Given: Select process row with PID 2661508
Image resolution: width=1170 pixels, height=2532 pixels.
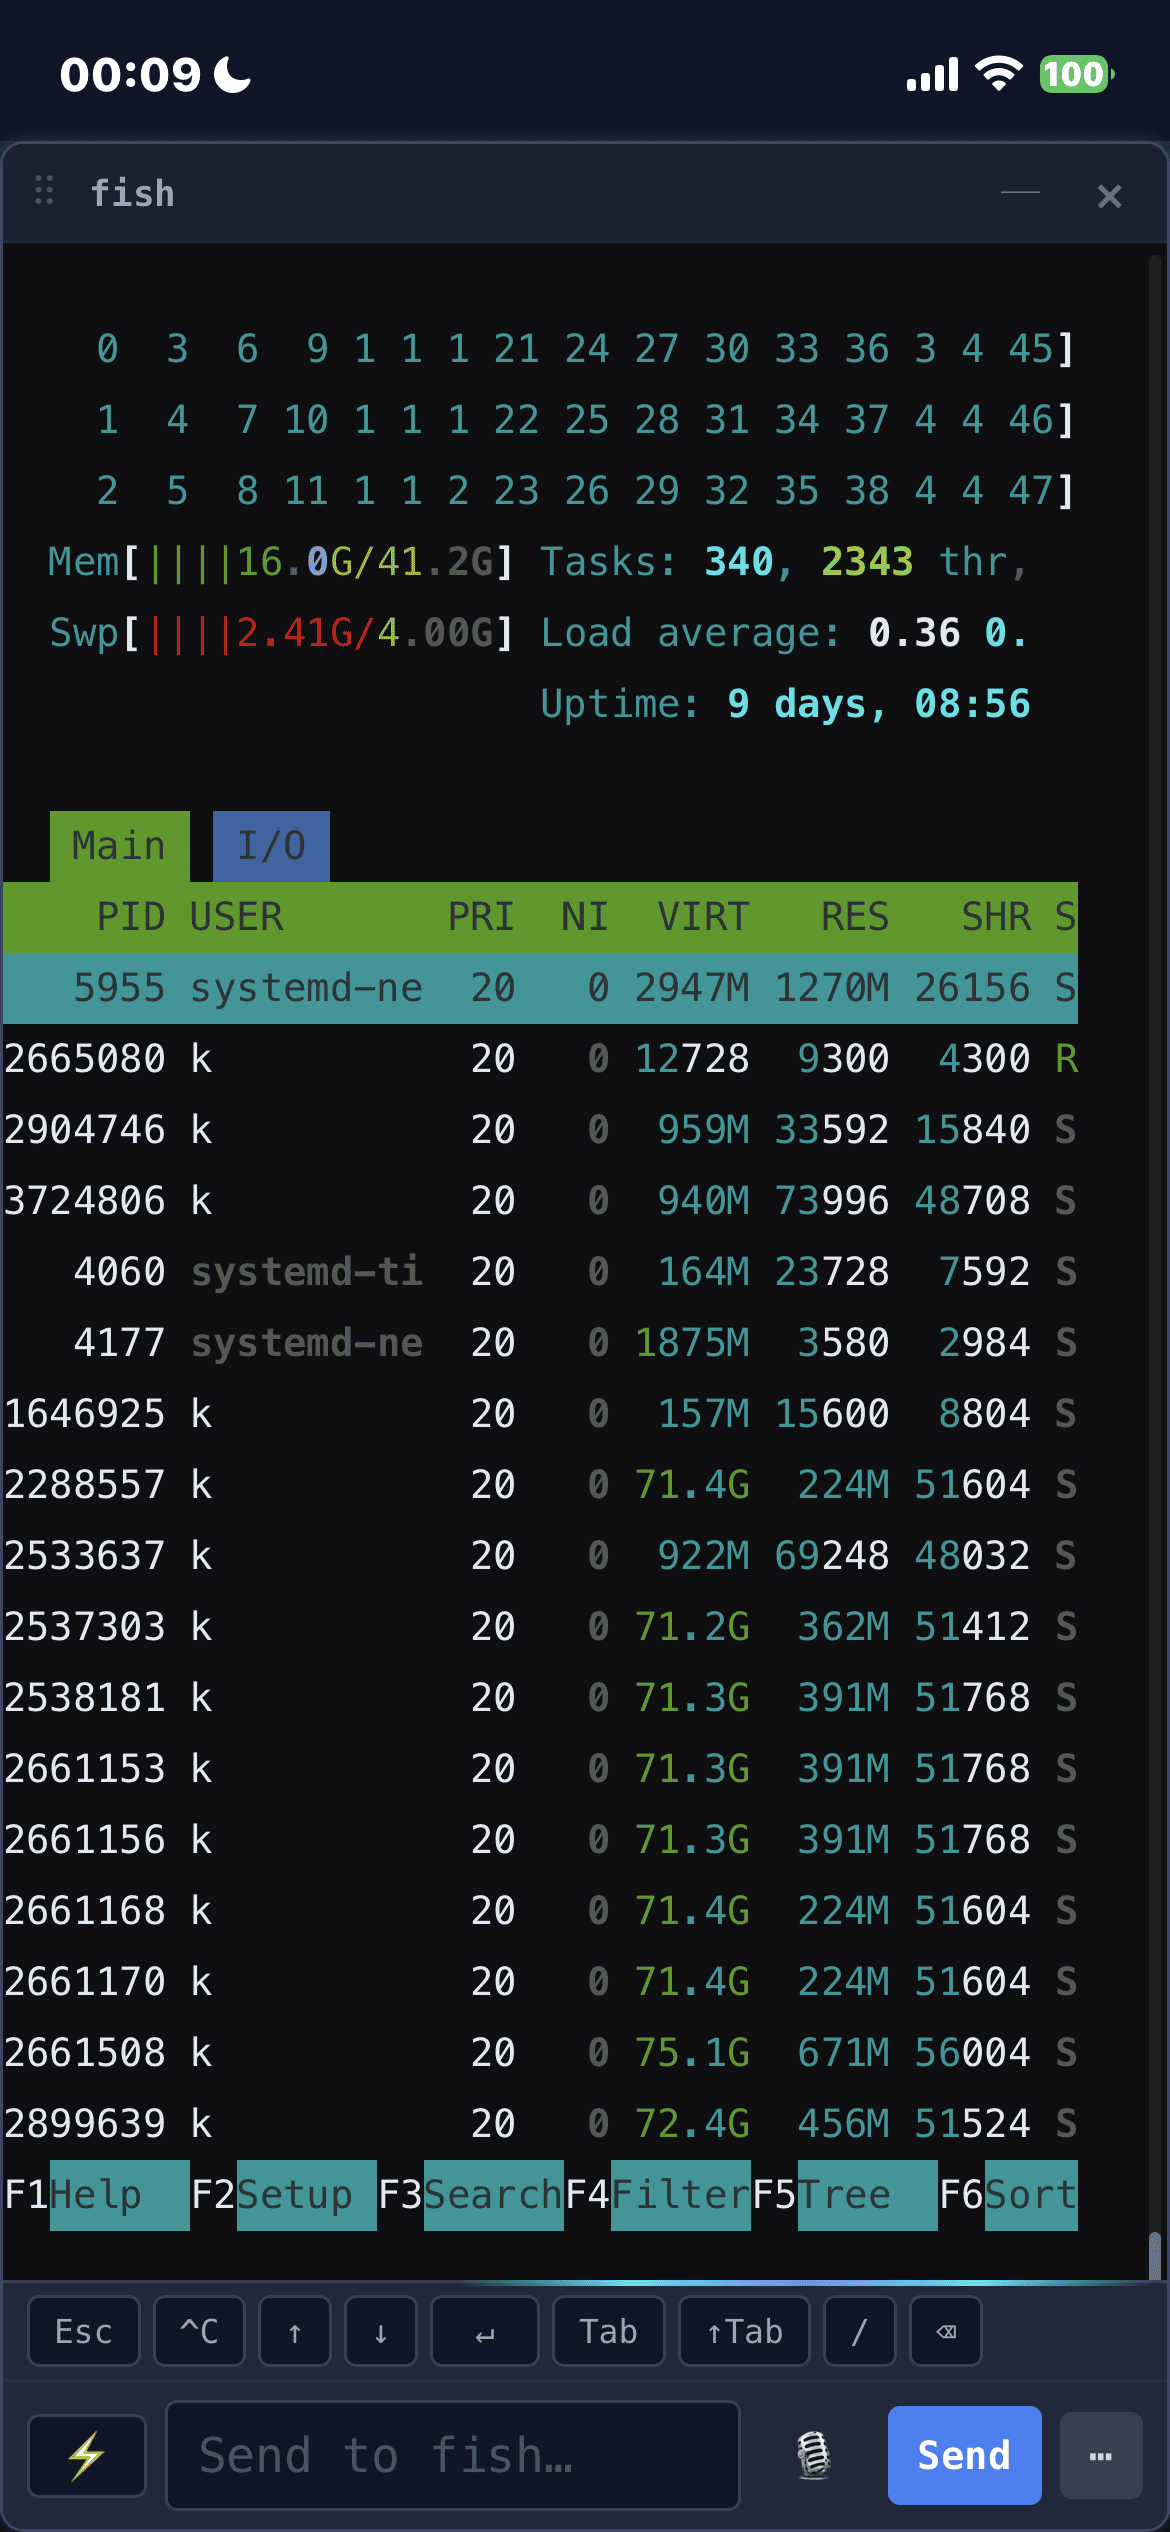Looking at the screenshot, I should pos(540,2052).
